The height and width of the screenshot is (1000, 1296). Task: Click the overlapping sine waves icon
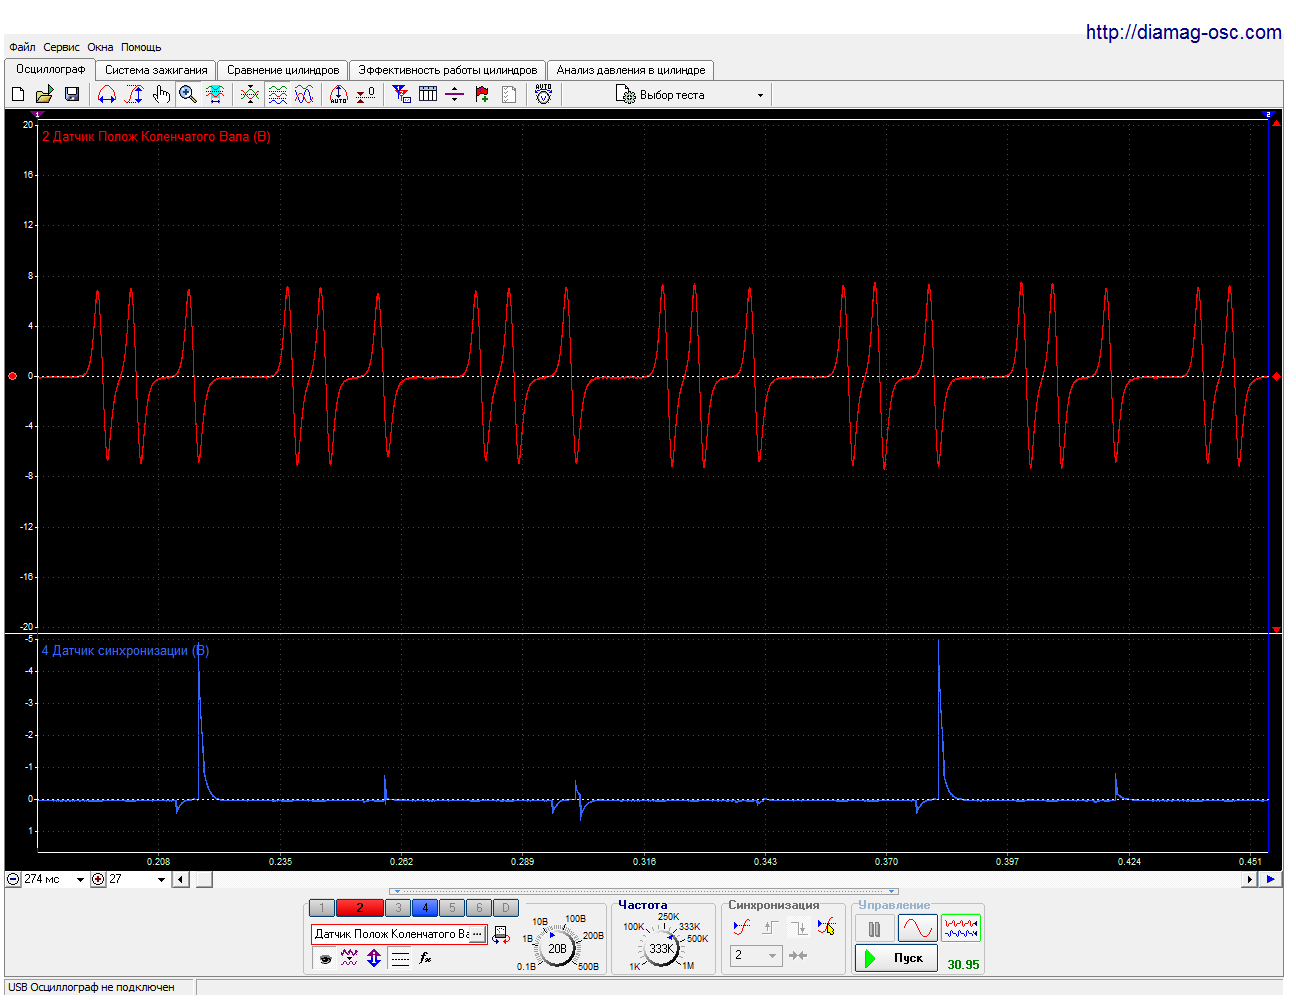(304, 94)
